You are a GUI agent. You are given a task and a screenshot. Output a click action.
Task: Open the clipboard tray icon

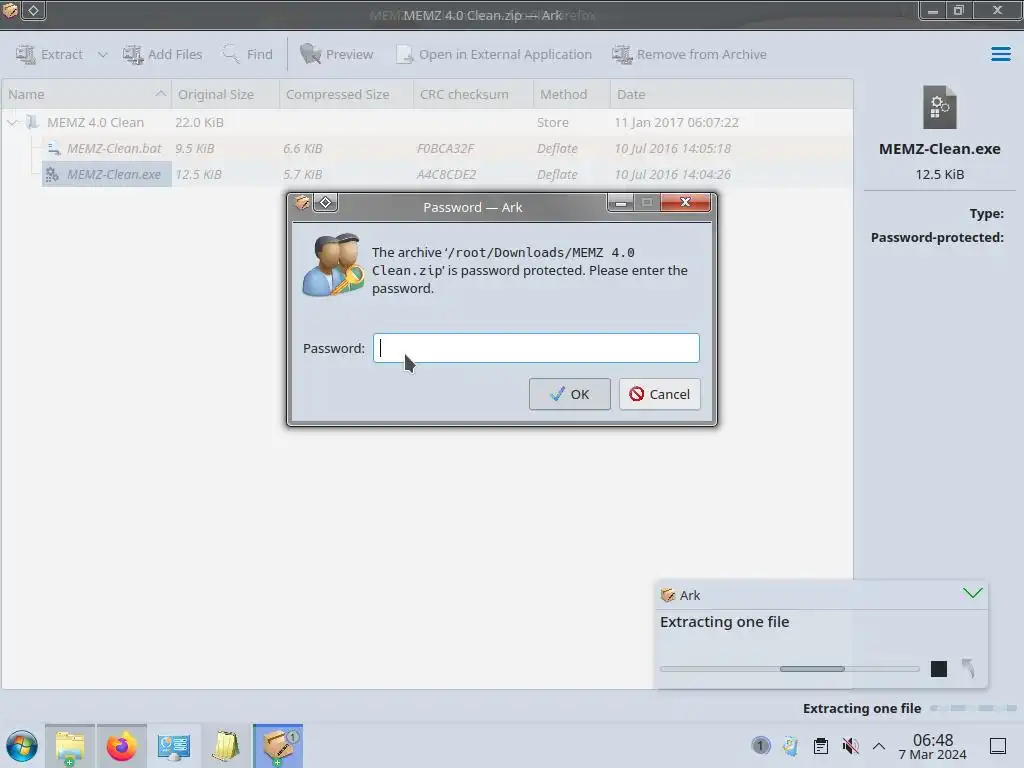(x=821, y=746)
